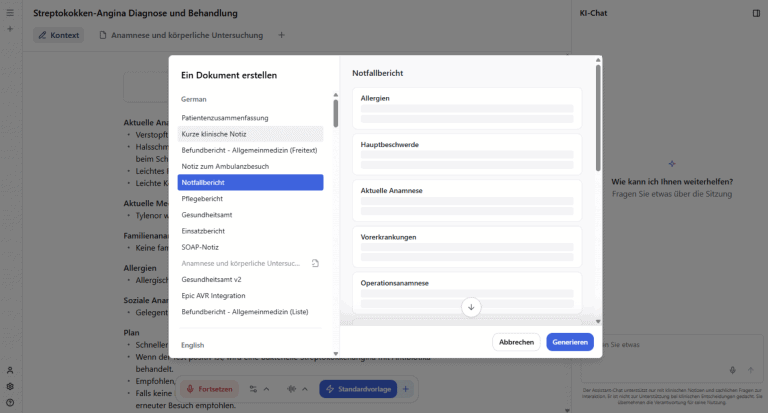Click the microphone icon in chat input
768x413 pixels.
pyautogui.click(x=733, y=370)
